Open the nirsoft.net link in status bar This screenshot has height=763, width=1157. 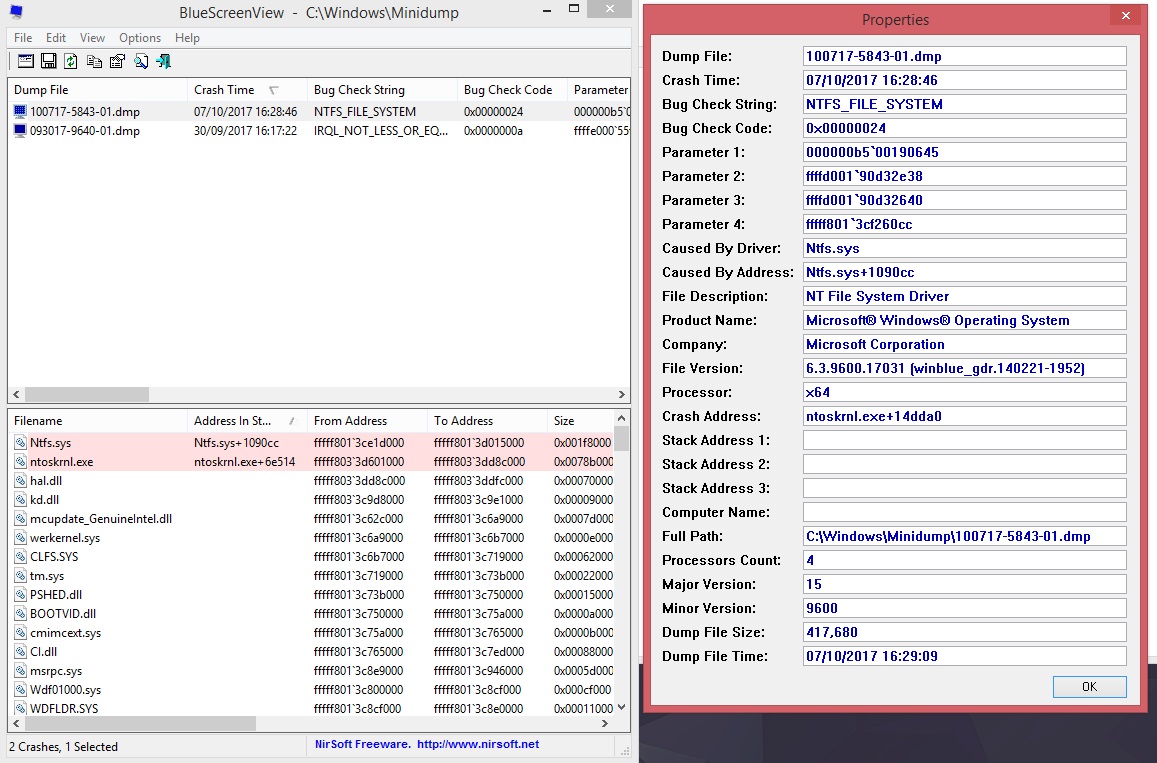[x=477, y=745]
